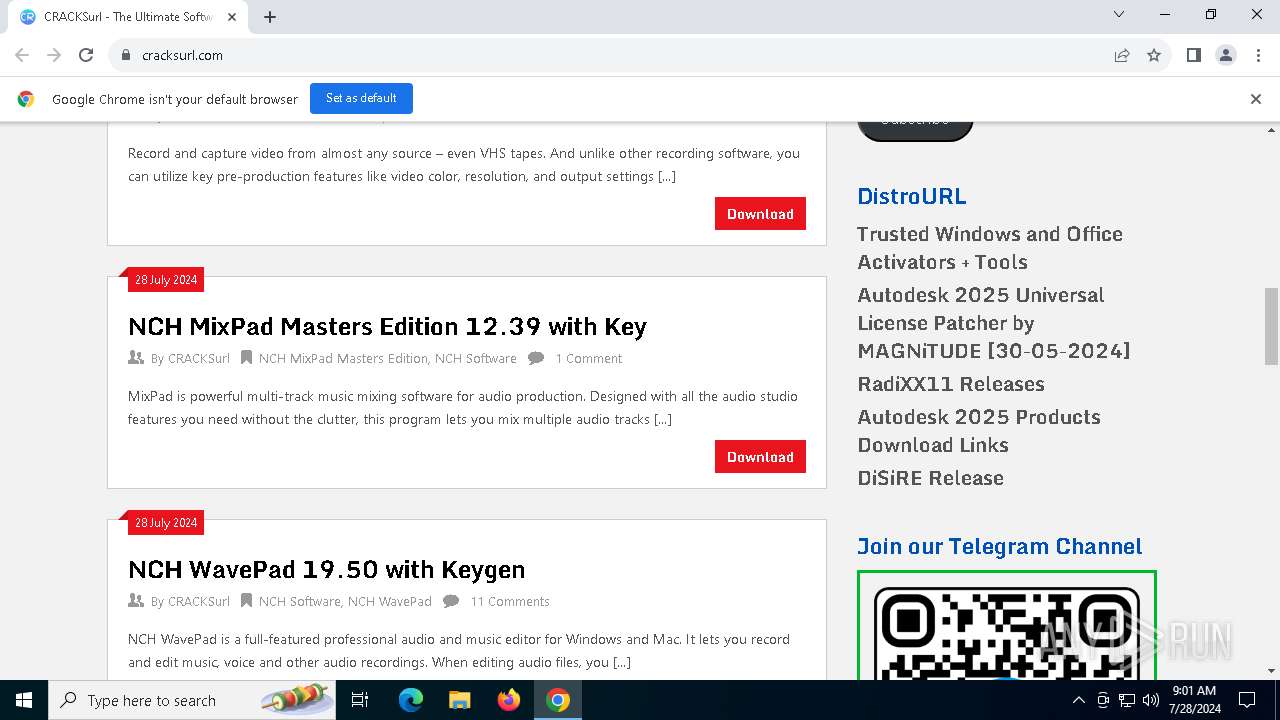Image resolution: width=1280 pixels, height=720 pixels.
Task: Reload the page with the refresh icon
Action: coord(86,55)
